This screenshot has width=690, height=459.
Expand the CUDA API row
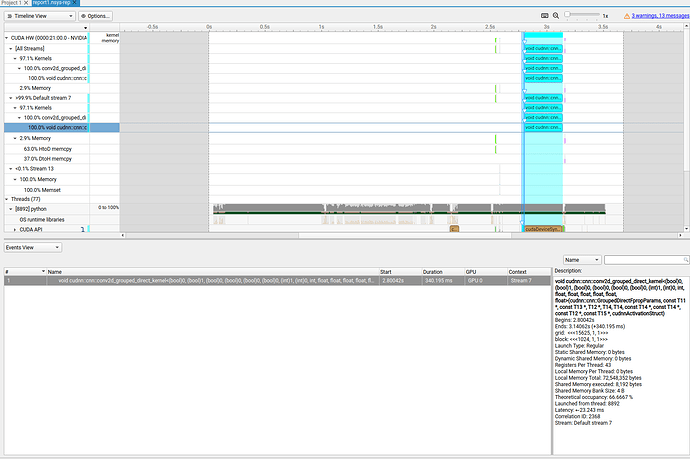point(14,229)
